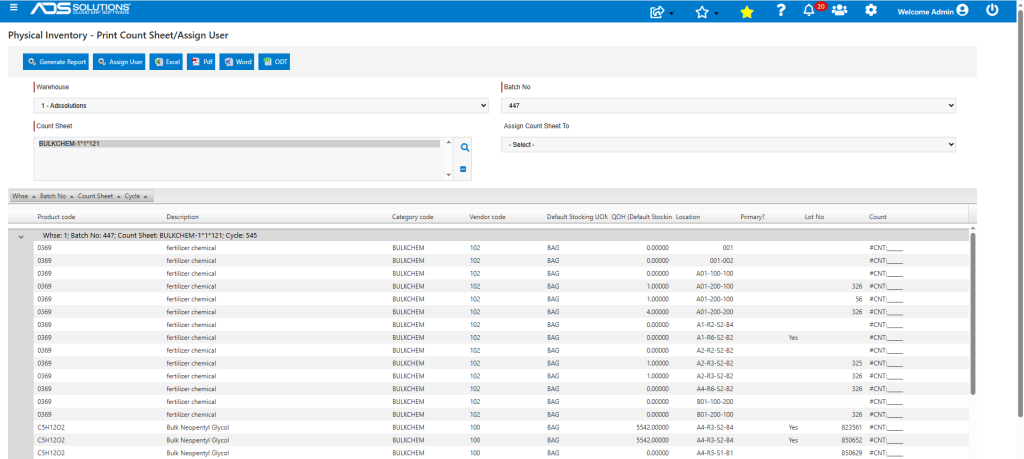The image size is (1024, 459).
Task: Click location cell A1-R6-S2-B2
Action: tap(715, 338)
